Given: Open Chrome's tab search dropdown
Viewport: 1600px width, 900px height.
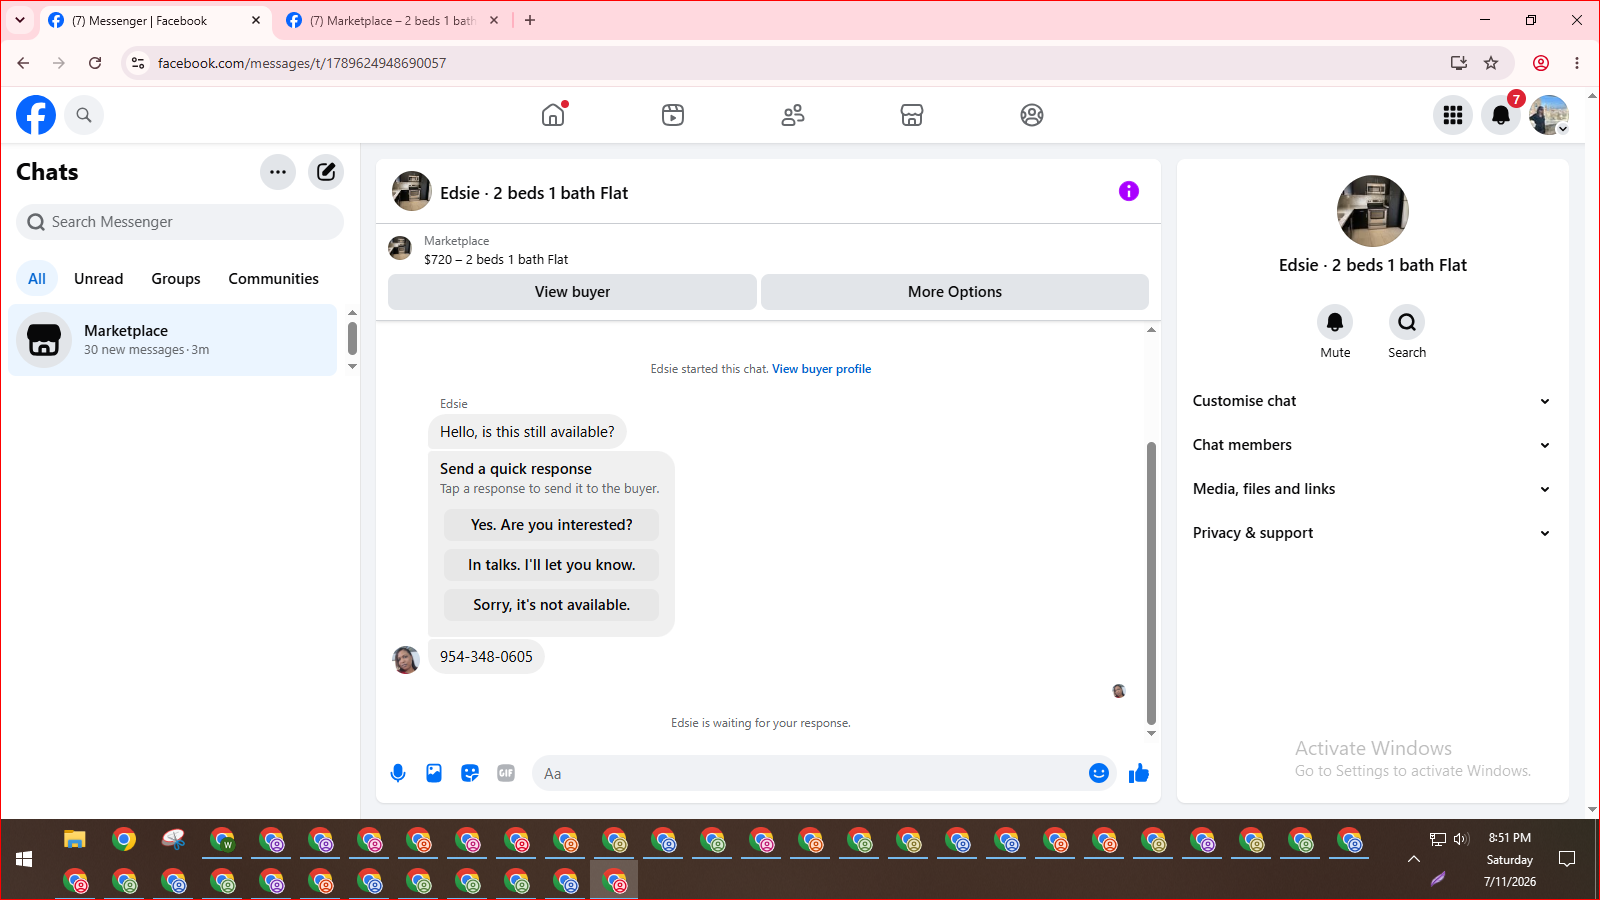Looking at the screenshot, I should click(20, 20).
